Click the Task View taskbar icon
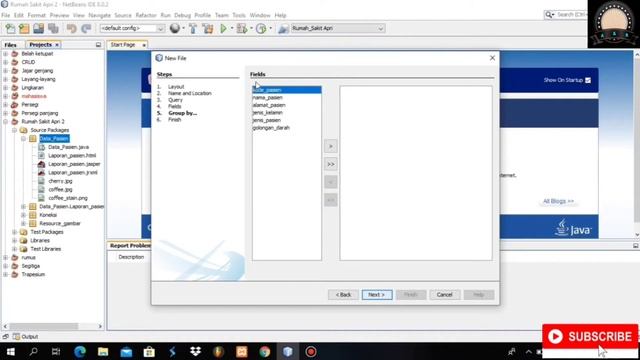640x360 pixels. click(x=56, y=351)
